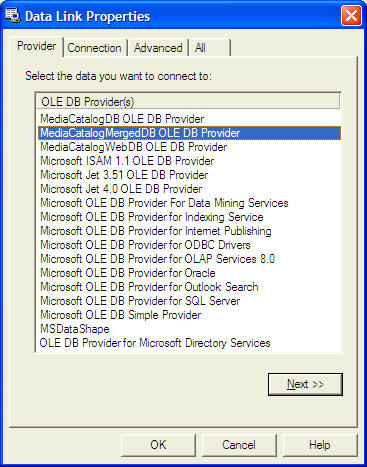Click the Cancel button
This screenshot has height=467, width=367.
(x=239, y=445)
